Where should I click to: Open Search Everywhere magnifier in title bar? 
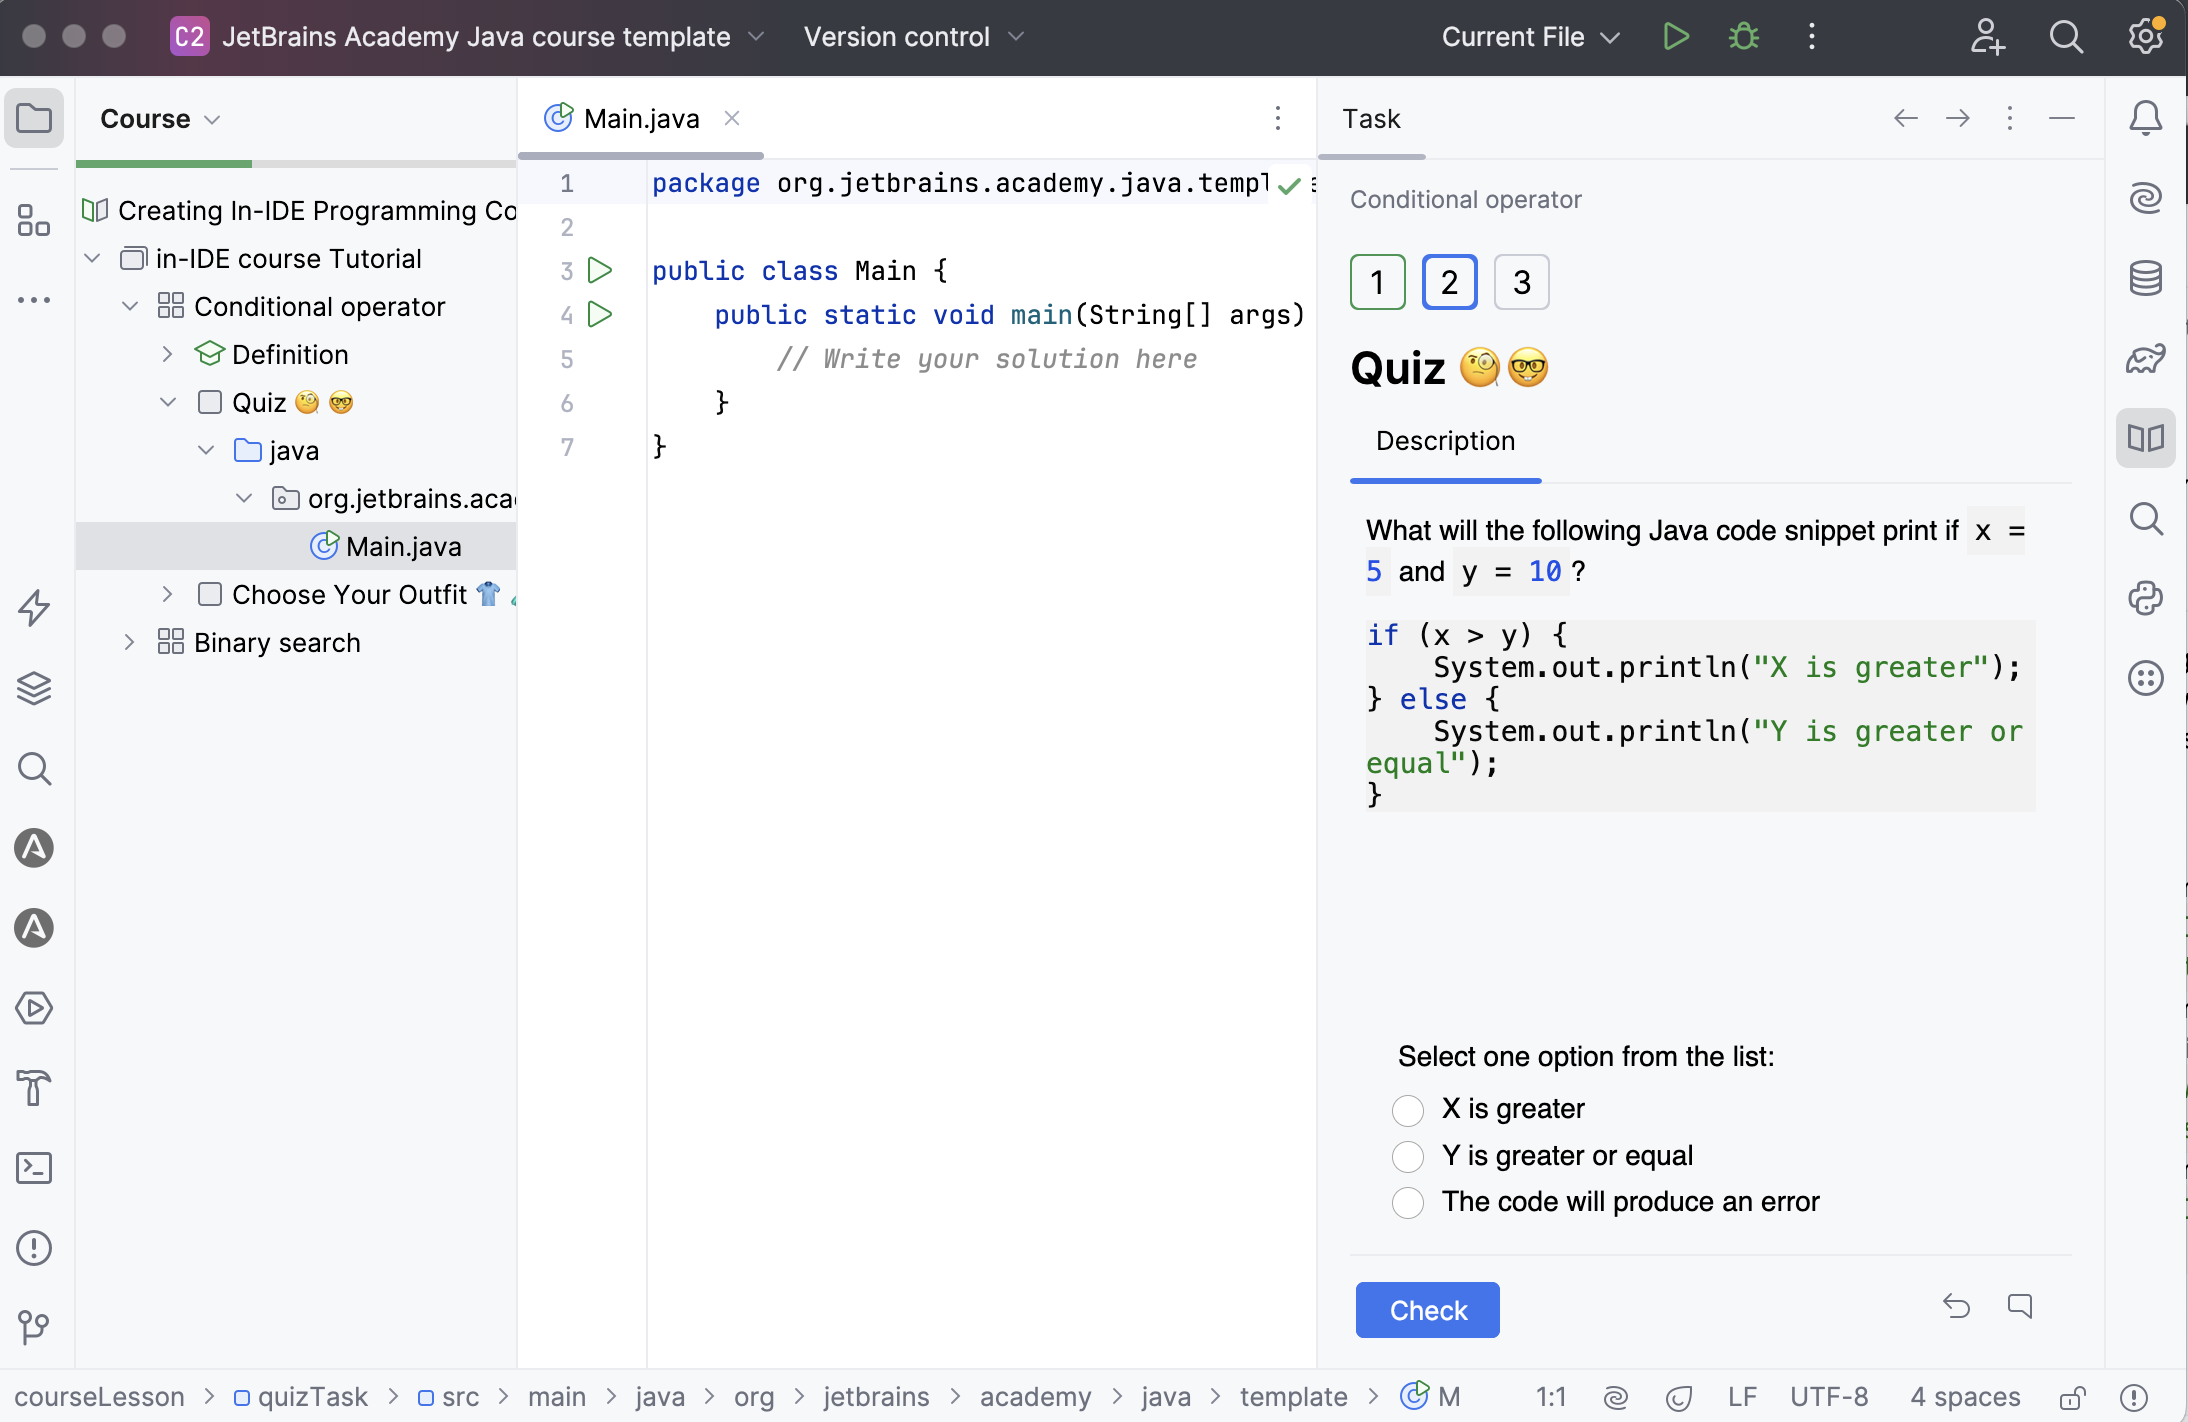coord(2066,37)
